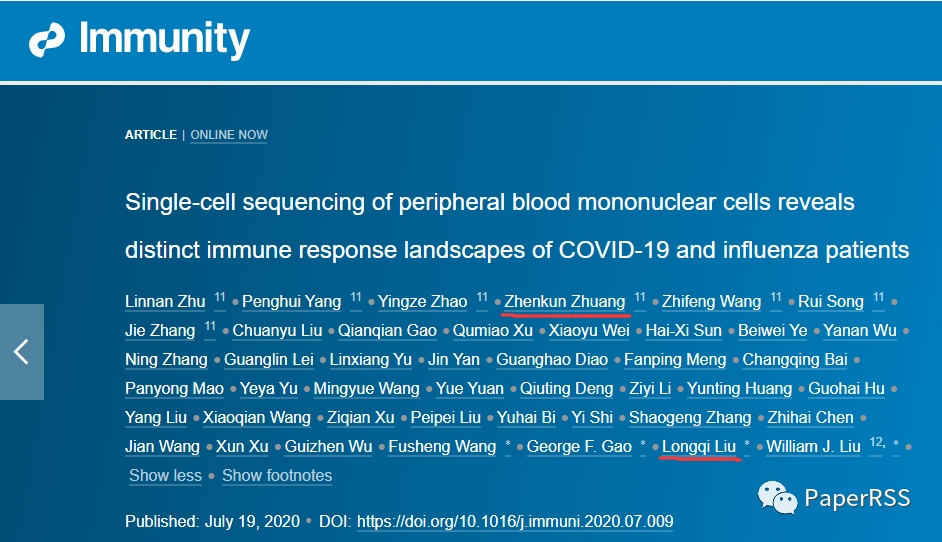Select author Linnan Zhu

point(165,301)
